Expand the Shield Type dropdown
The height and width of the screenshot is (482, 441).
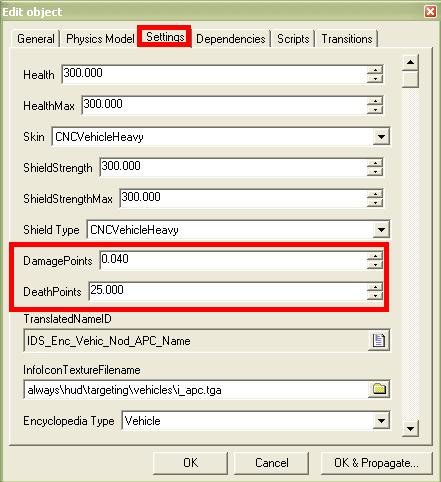pos(381,230)
